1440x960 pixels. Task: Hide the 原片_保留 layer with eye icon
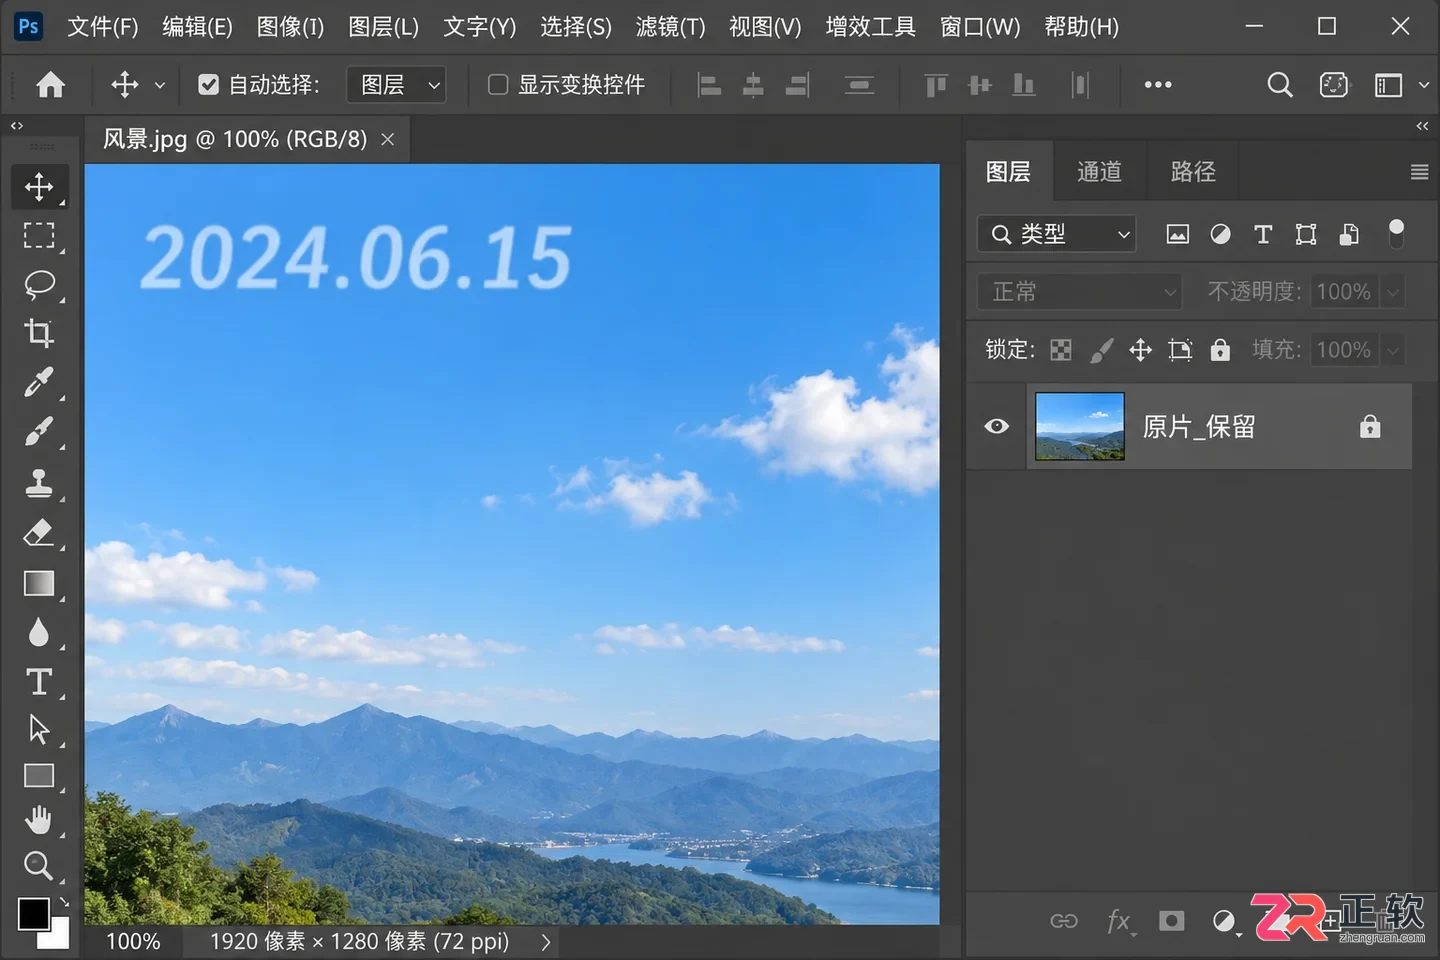point(996,426)
